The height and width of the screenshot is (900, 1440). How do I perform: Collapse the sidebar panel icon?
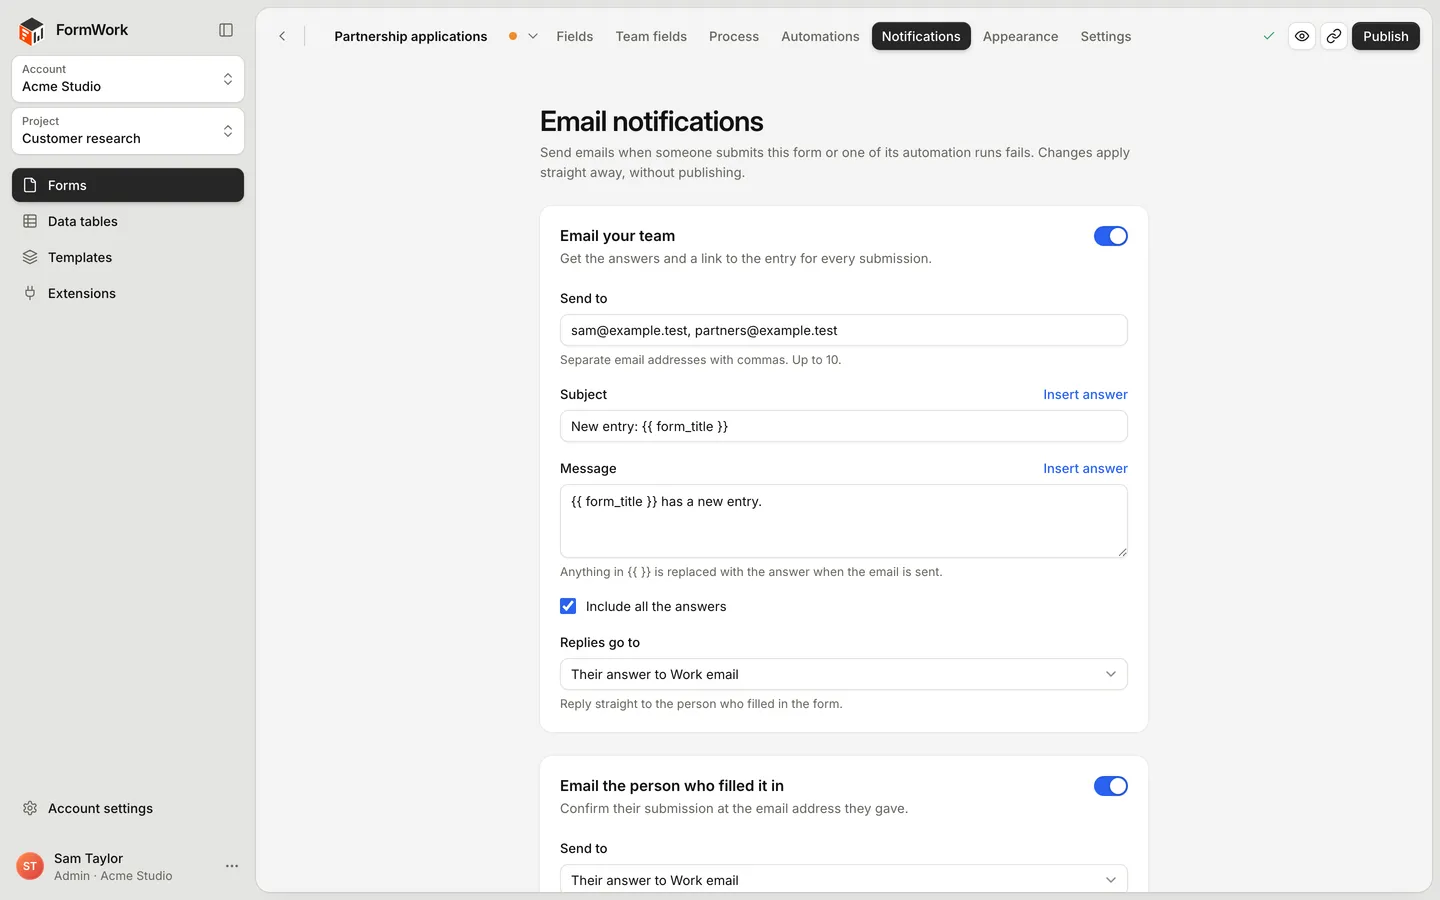(226, 30)
